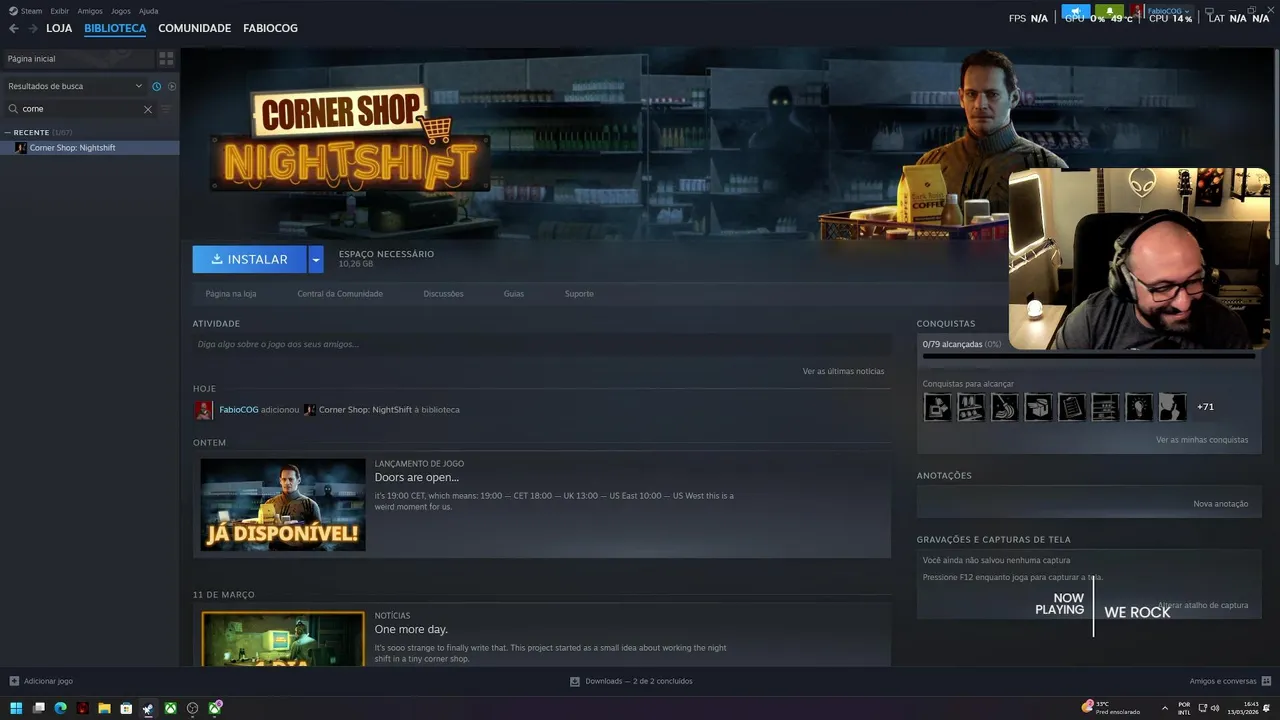Open One more day news thumbnail

tap(283, 639)
